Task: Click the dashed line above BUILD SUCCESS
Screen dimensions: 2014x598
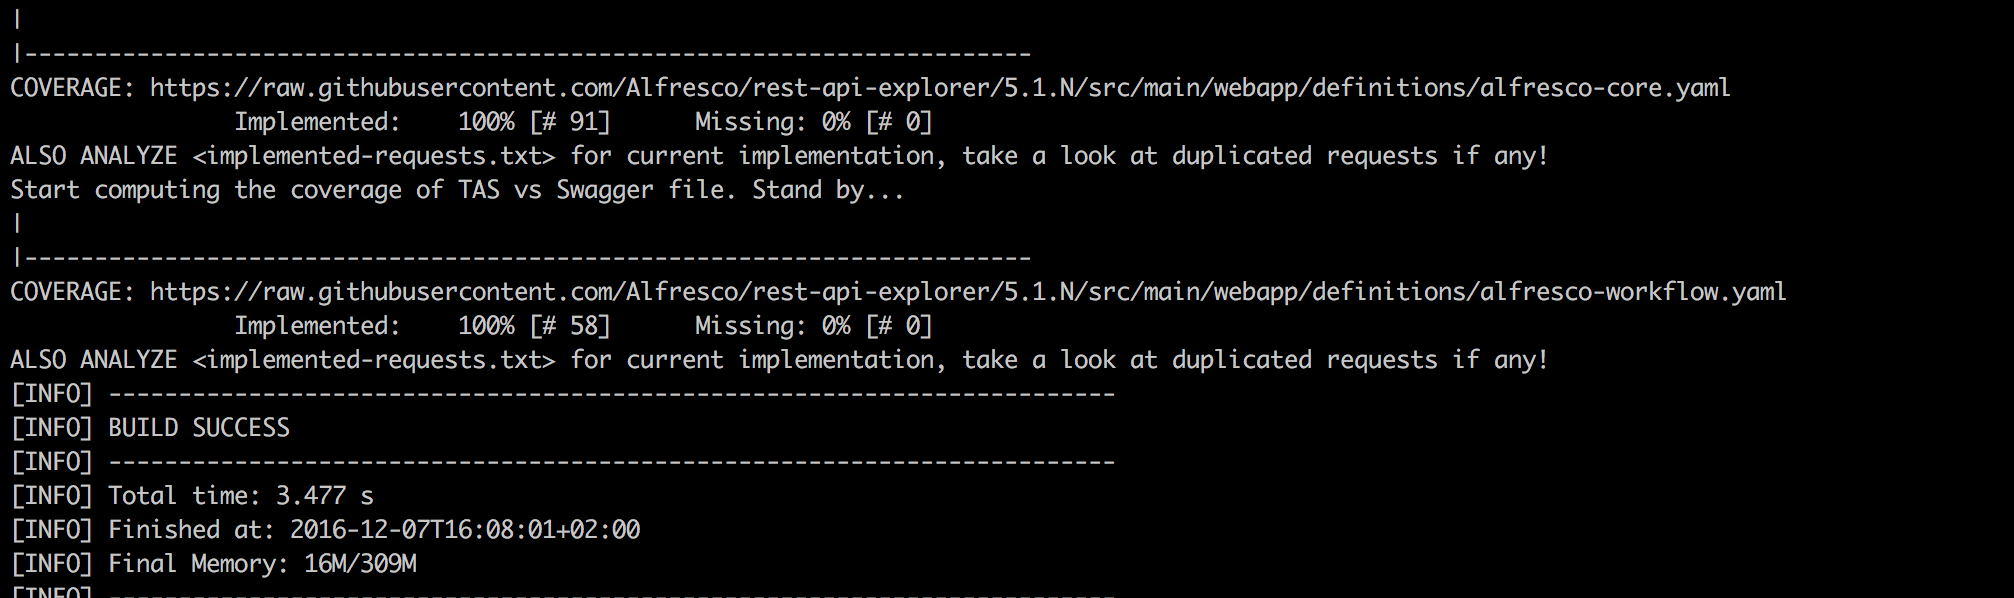Action: point(611,394)
